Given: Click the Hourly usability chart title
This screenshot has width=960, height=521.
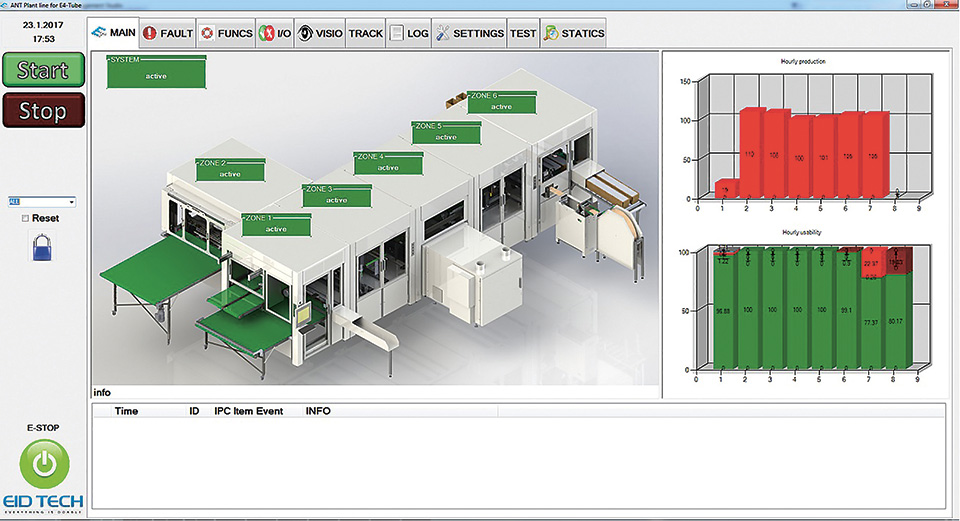Looking at the screenshot, I should 801,232.
